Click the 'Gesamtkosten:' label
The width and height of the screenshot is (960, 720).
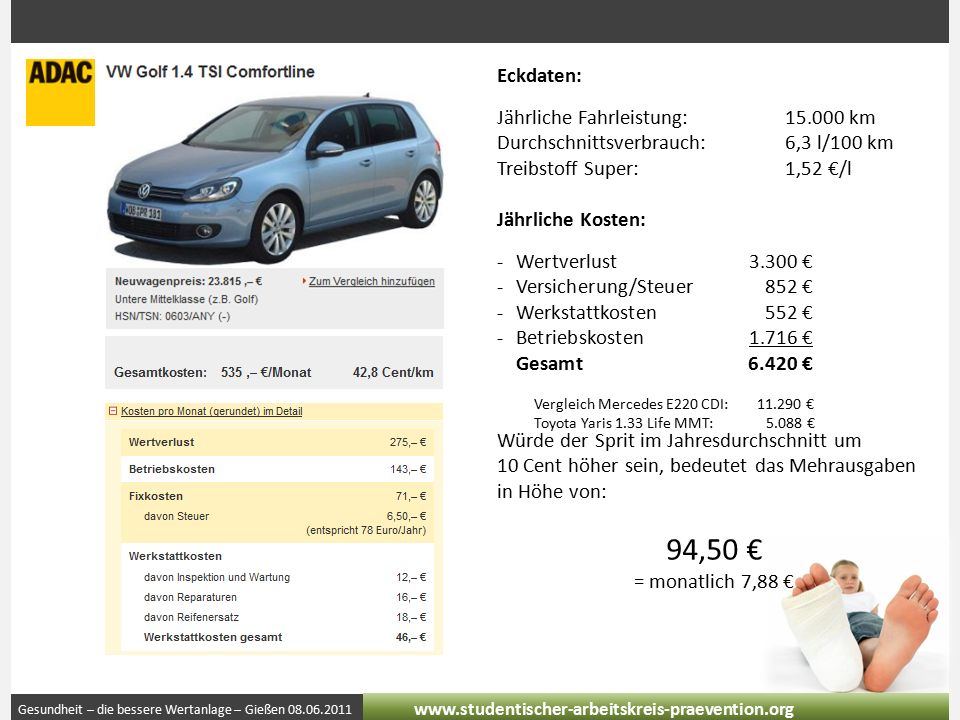[160, 372]
